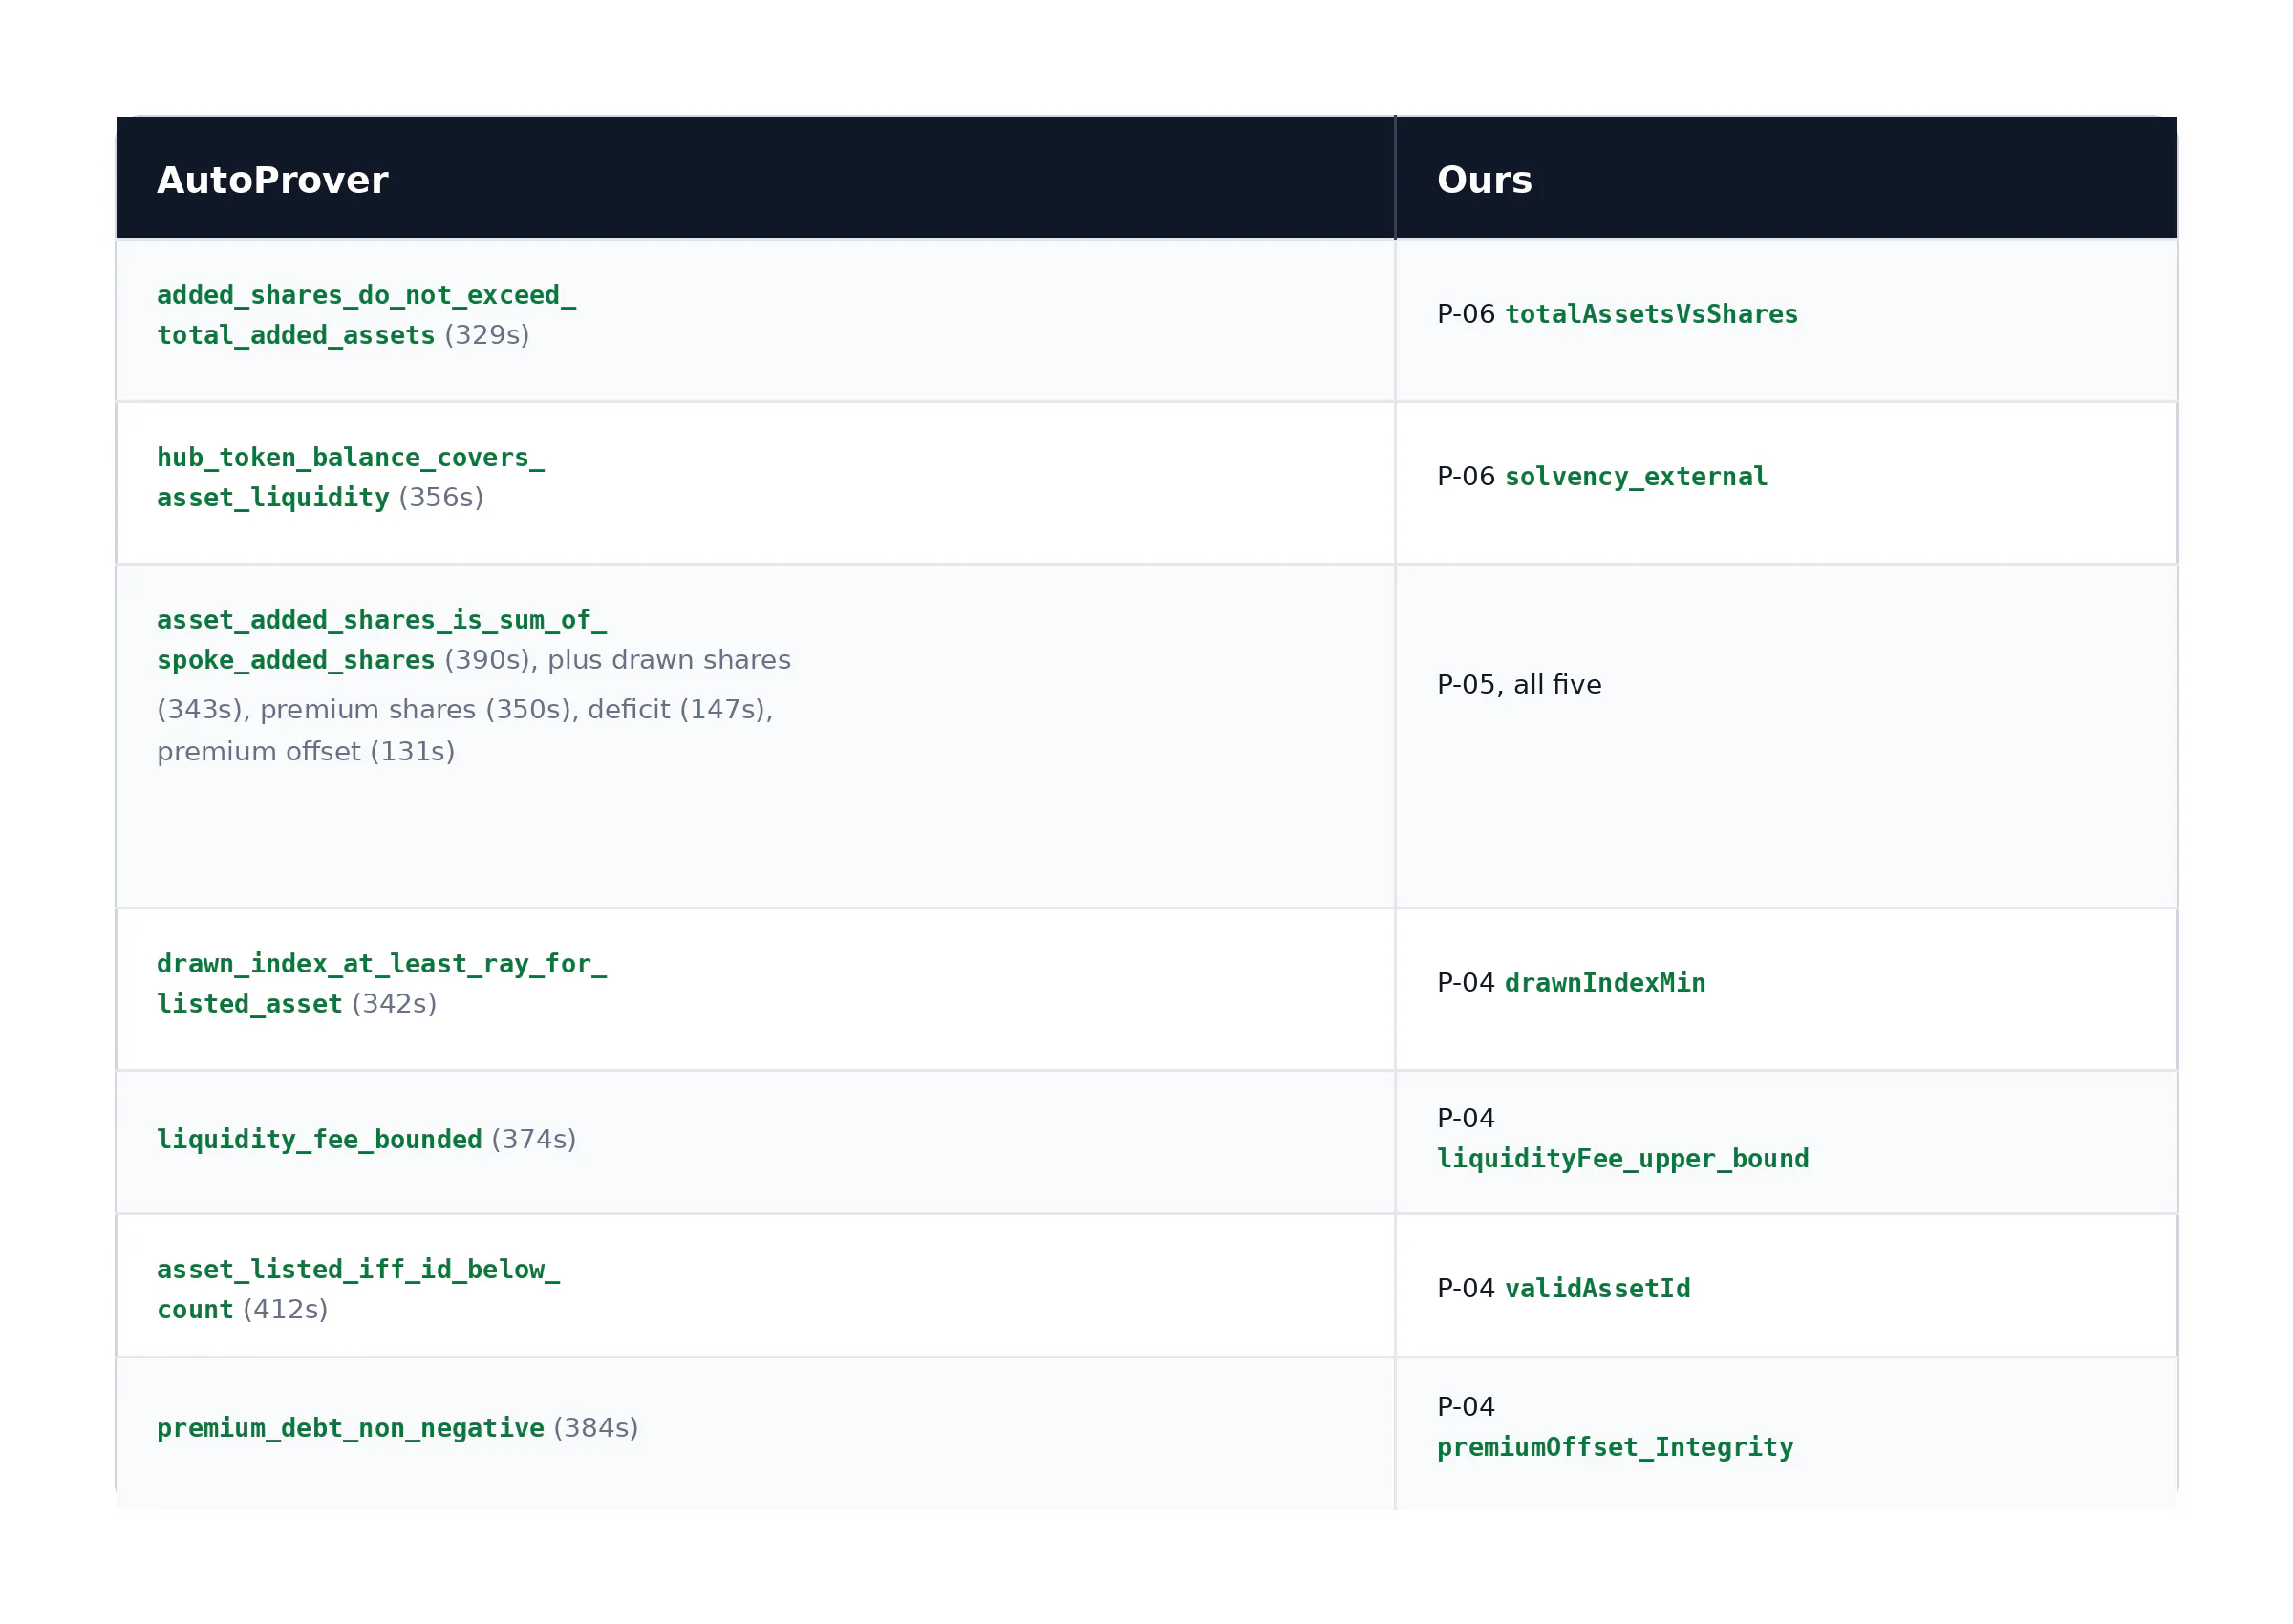This screenshot has height=1624, width=2293.
Task: Select asset_added_shares_is_sum_of_spoke_added_shares text
Action: (x=381, y=640)
